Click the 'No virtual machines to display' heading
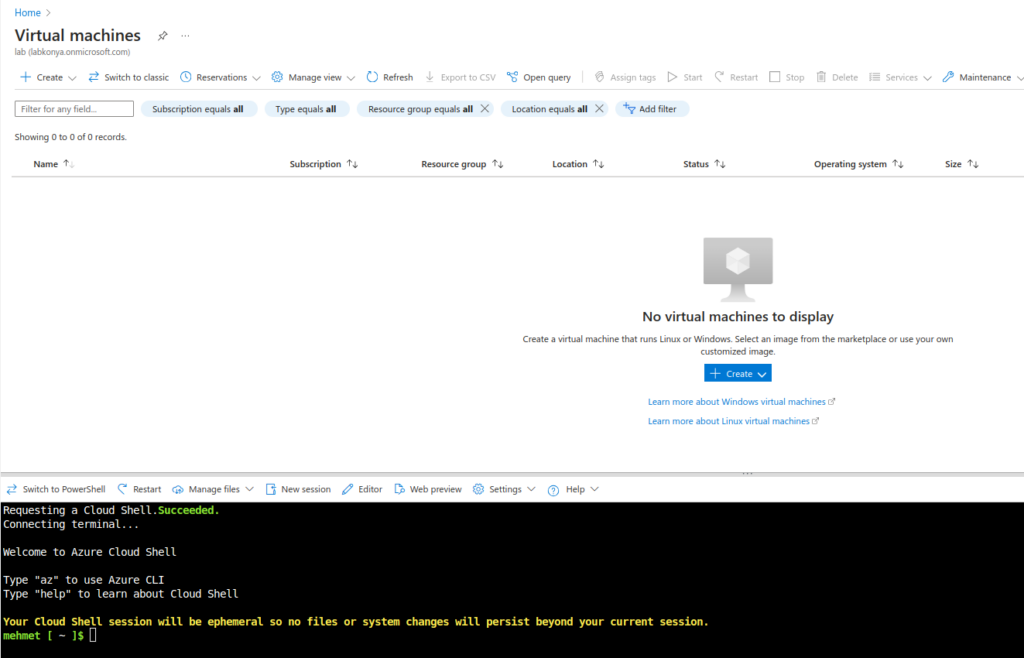1024x658 pixels. [738, 317]
